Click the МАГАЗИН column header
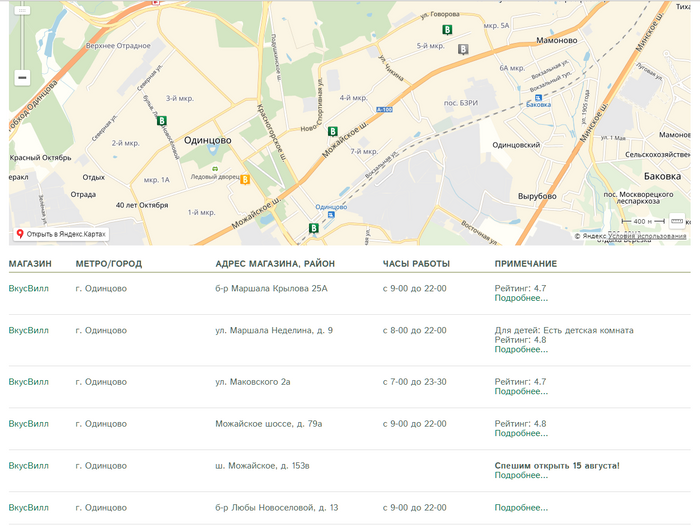Screen dimensions: 700x526 (30, 264)
